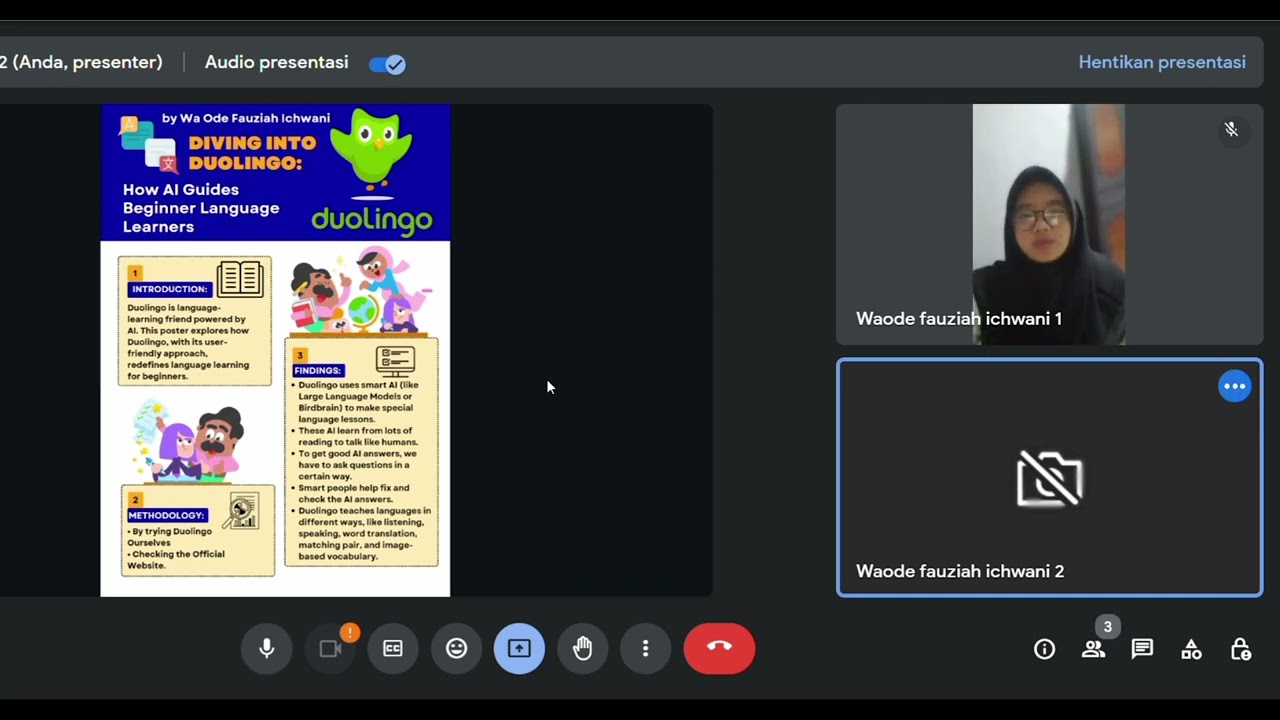Click the "(Anda, presenter)" label

[87, 62]
